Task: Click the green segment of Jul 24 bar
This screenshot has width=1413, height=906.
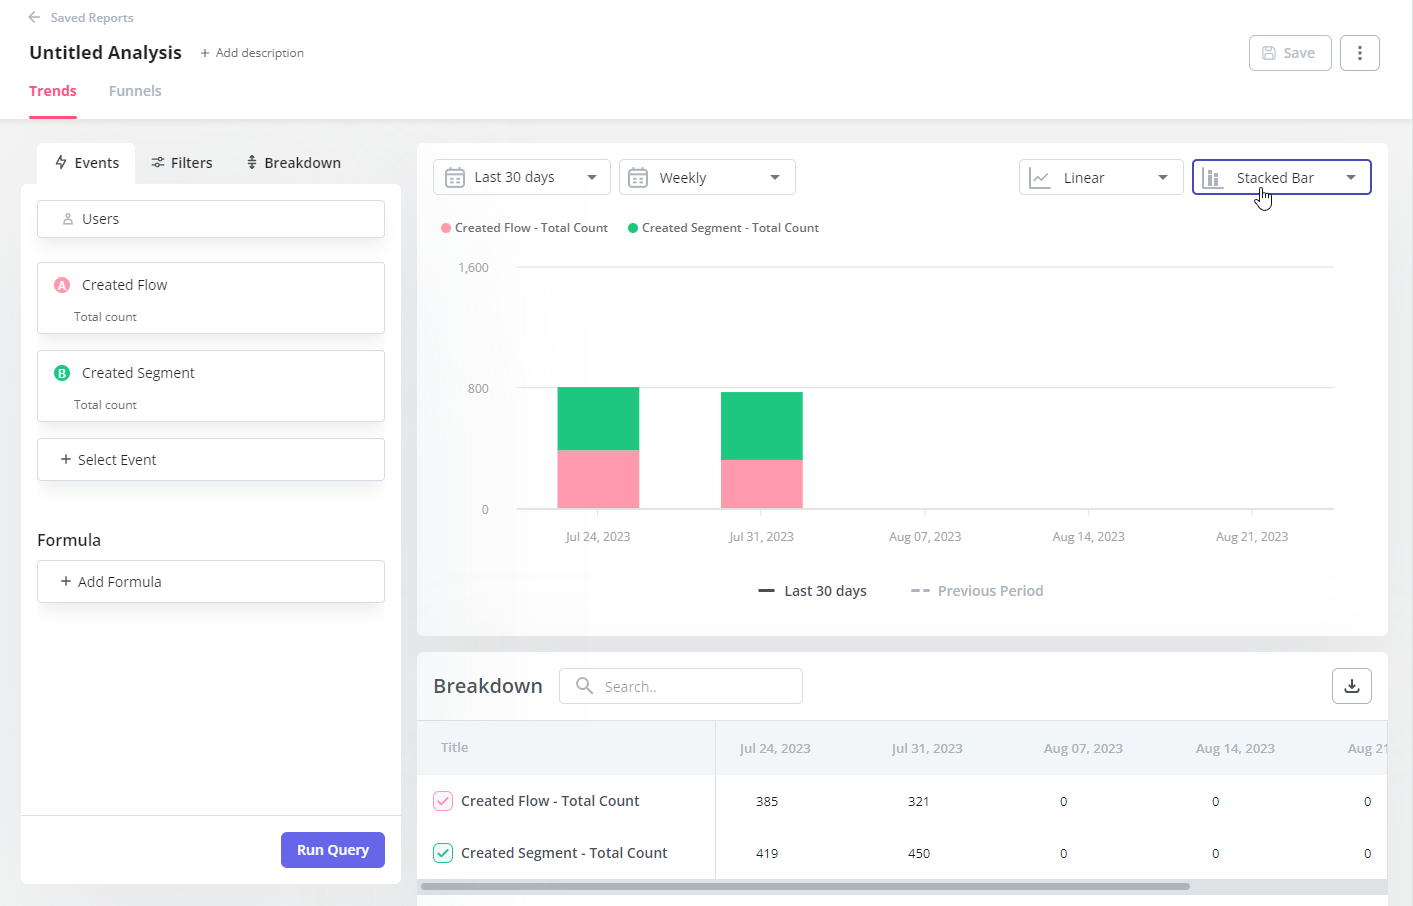Action: 598,418
